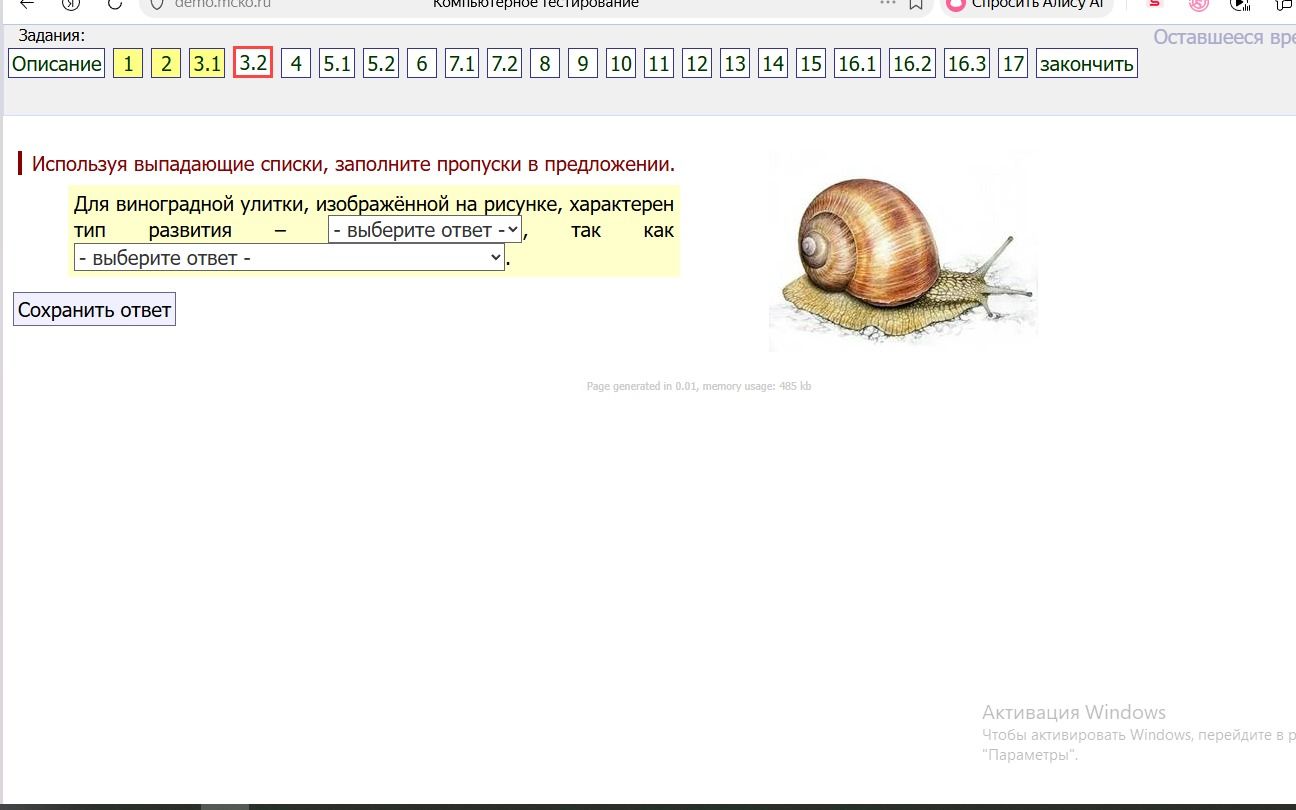Go to task 15
This screenshot has height=810, width=1296.
pyautogui.click(x=811, y=64)
